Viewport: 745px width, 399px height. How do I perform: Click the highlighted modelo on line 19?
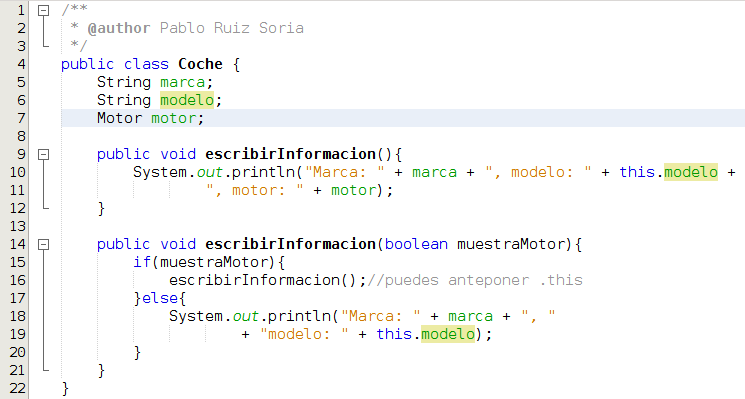coord(448,334)
